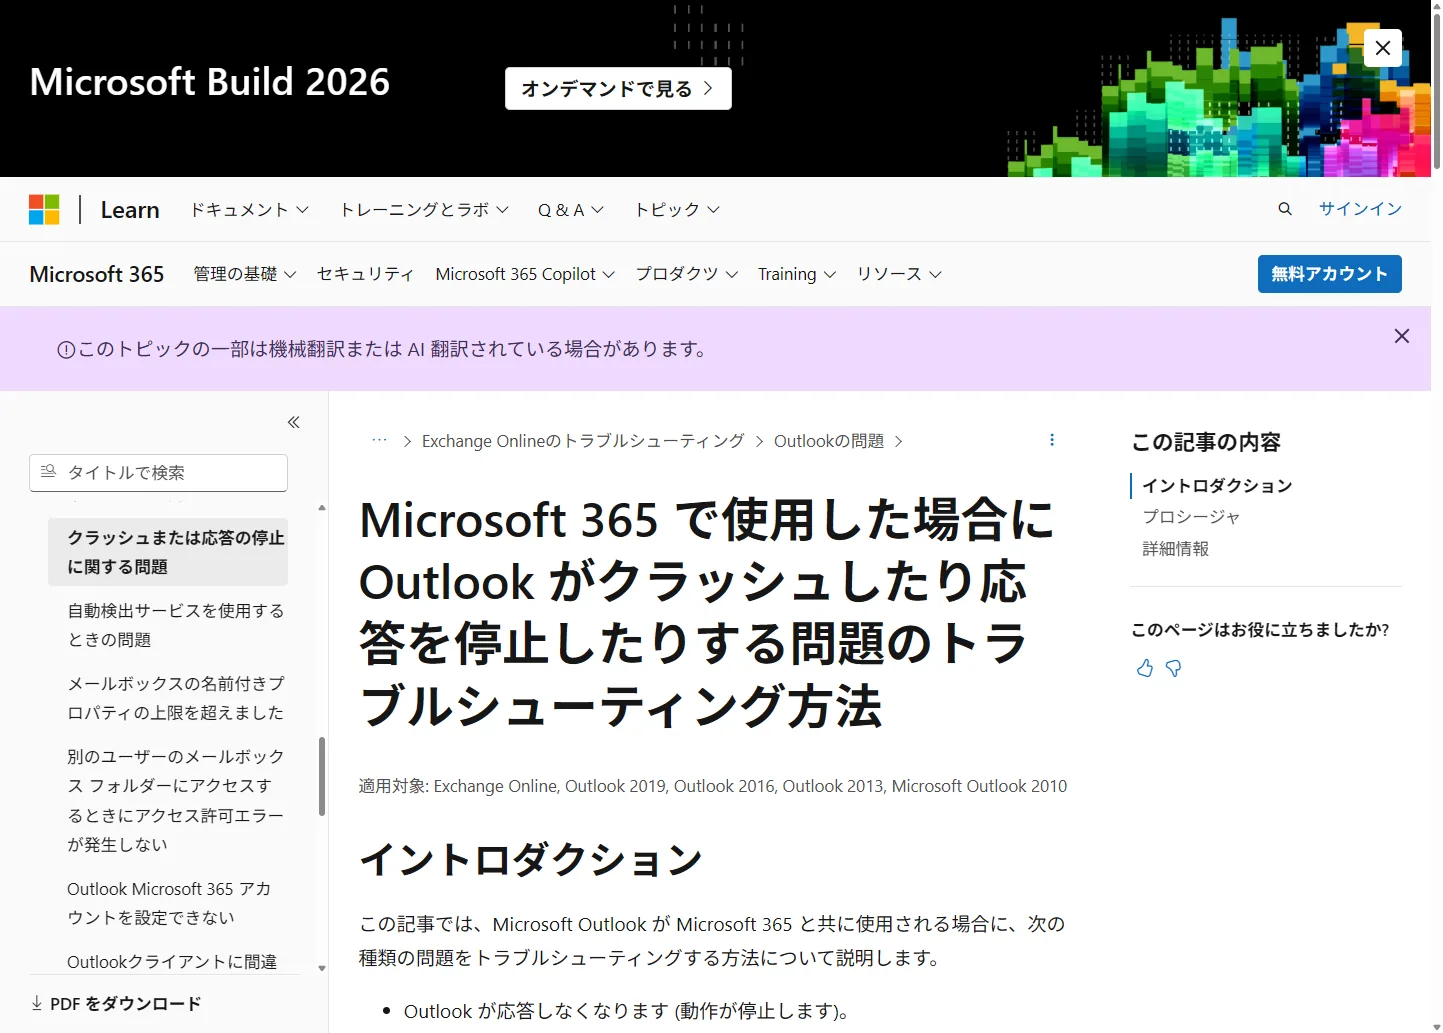Image resolution: width=1443 pixels, height=1033 pixels.
Task: Select the セキュリティ menu item
Action: tap(365, 274)
